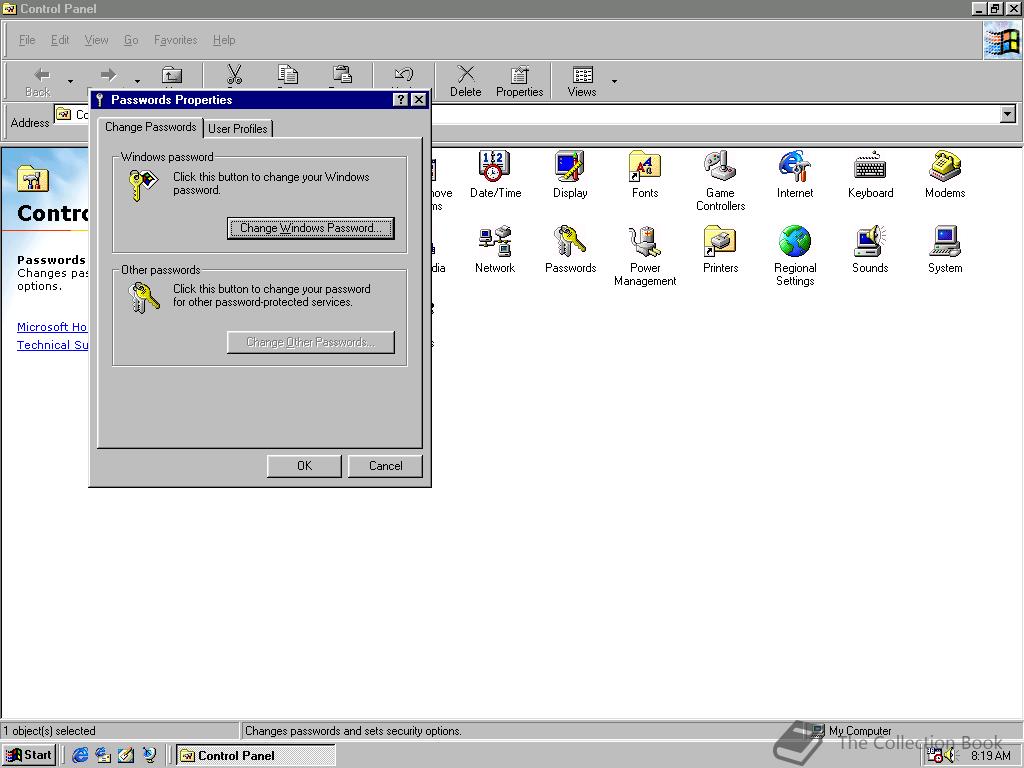Click the 8:19 AM system clock
Image resolution: width=1024 pixels, height=768 pixels.
coord(990,756)
